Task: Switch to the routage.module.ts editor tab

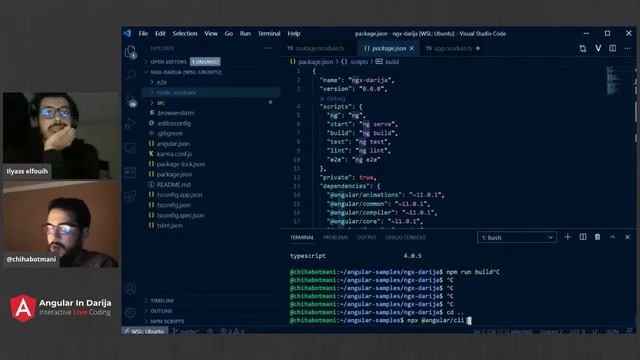Action: (x=319, y=49)
